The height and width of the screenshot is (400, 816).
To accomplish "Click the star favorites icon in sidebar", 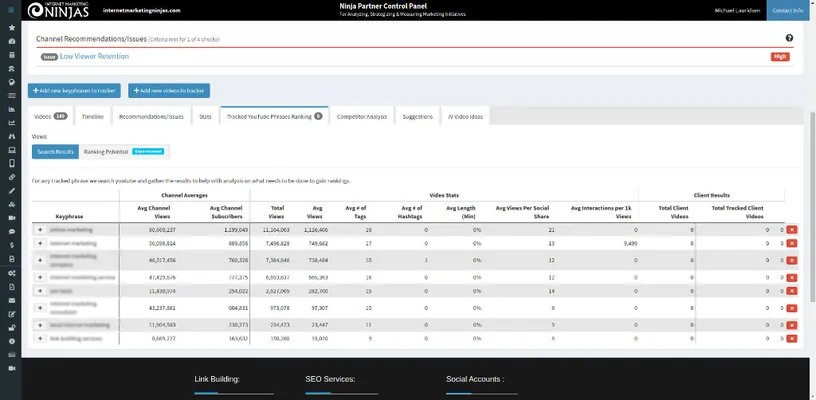I will tap(11, 28).
